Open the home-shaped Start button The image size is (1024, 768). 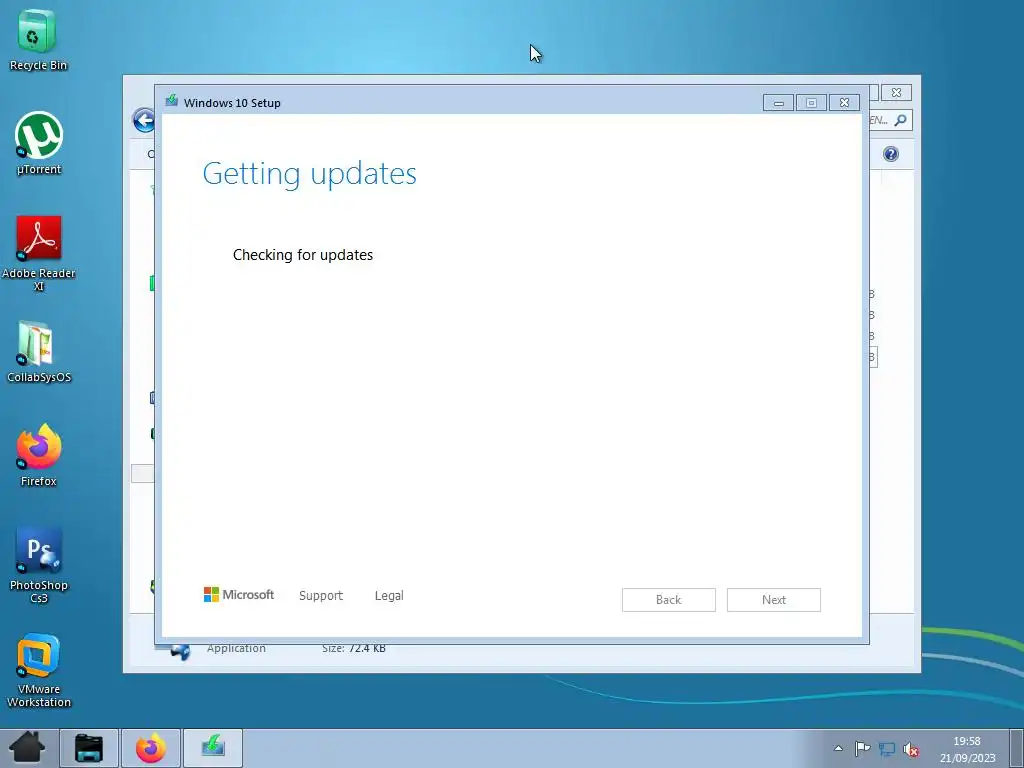[x=27, y=748]
